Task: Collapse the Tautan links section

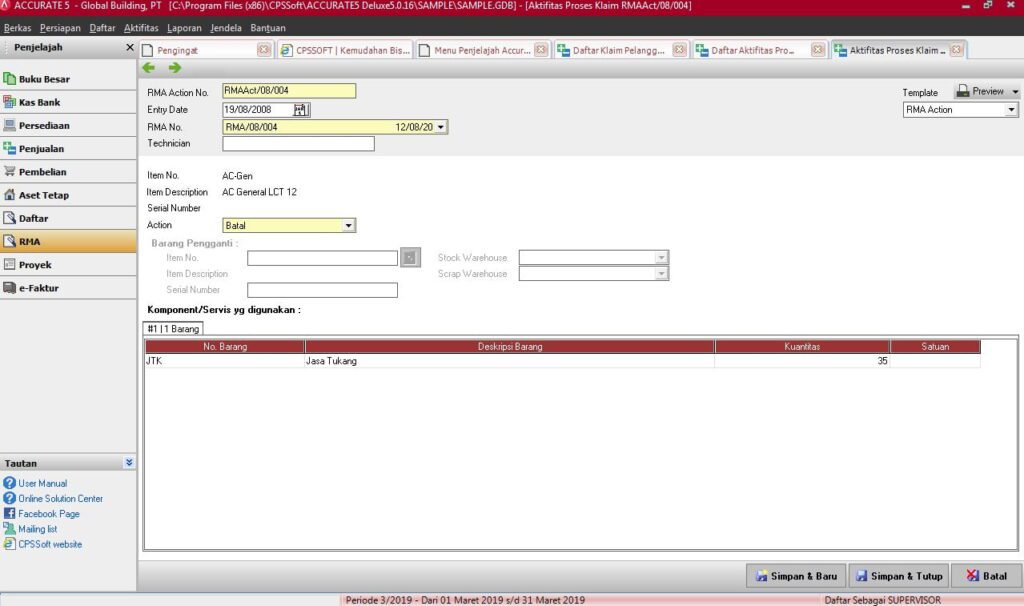Action: (129, 463)
